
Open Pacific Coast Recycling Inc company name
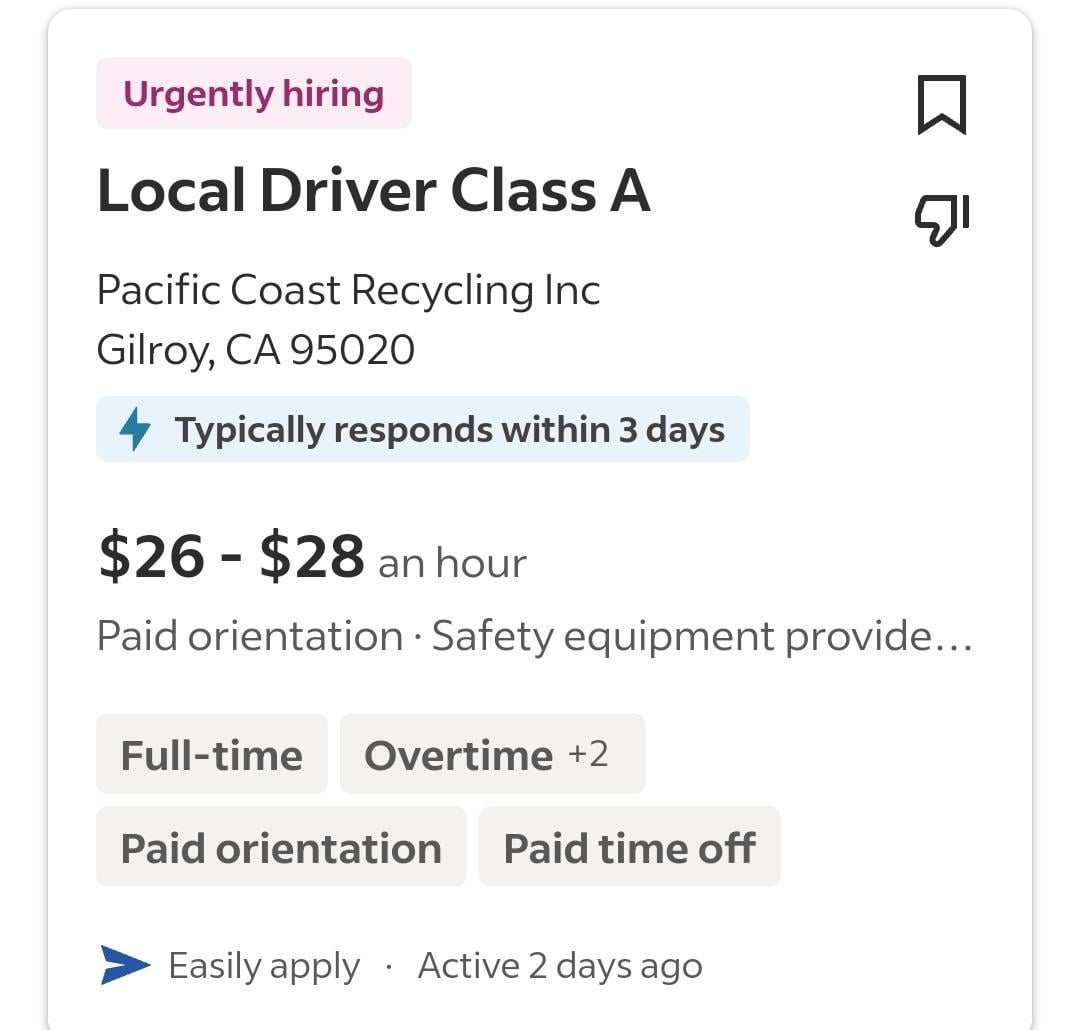pyautogui.click(x=349, y=290)
